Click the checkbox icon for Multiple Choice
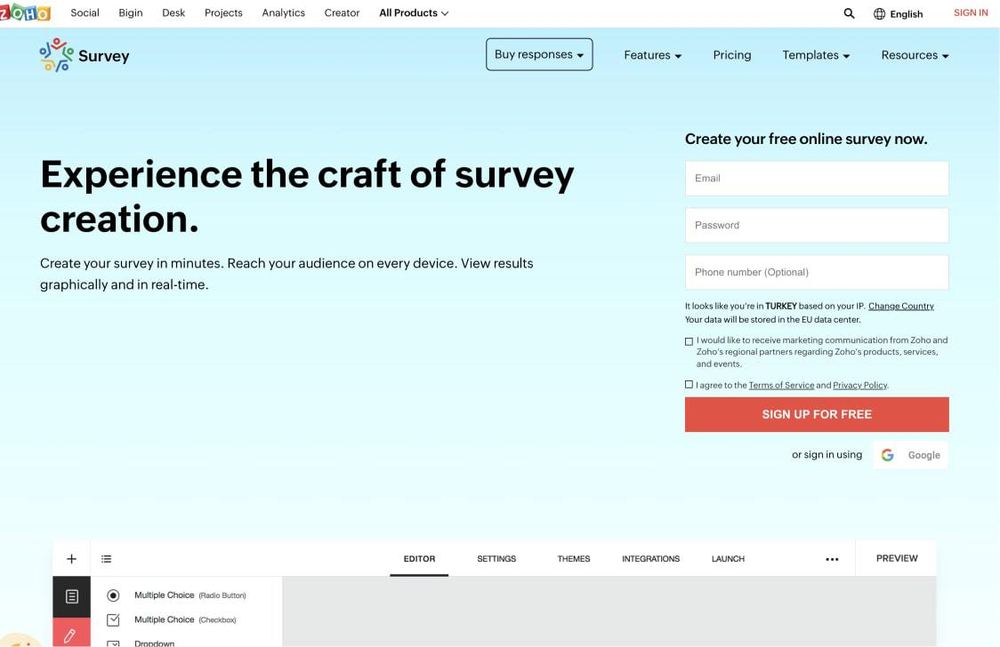Viewport: 1000px width, 647px height. pyautogui.click(x=113, y=619)
